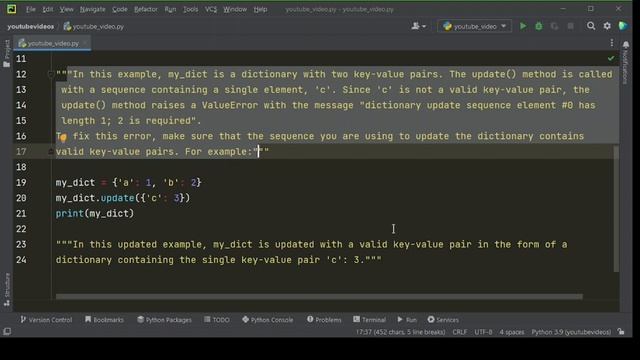Click line number 19 in the gutter
The image size is (640, 360).
pos(21,182)
